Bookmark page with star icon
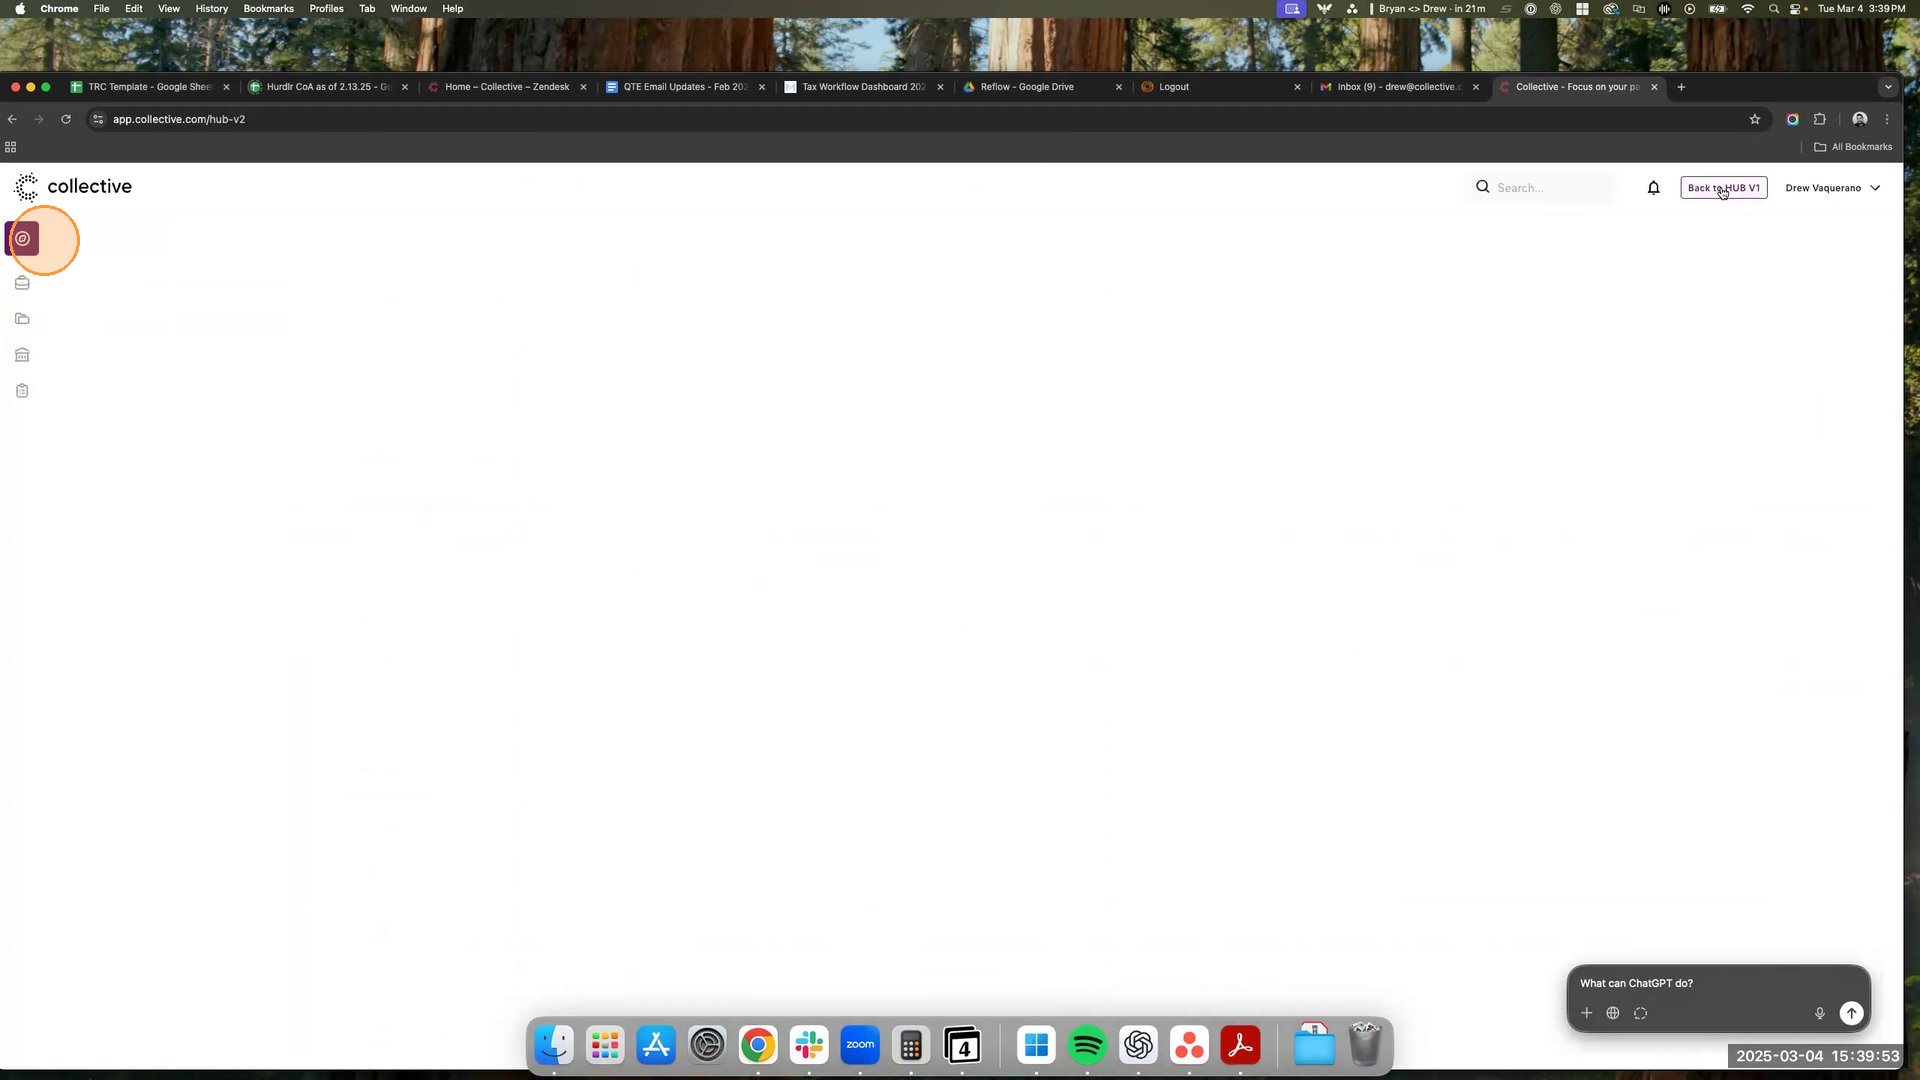Image resolution: width=1920 pixels, height=1080 pixels. (1754, 119)
